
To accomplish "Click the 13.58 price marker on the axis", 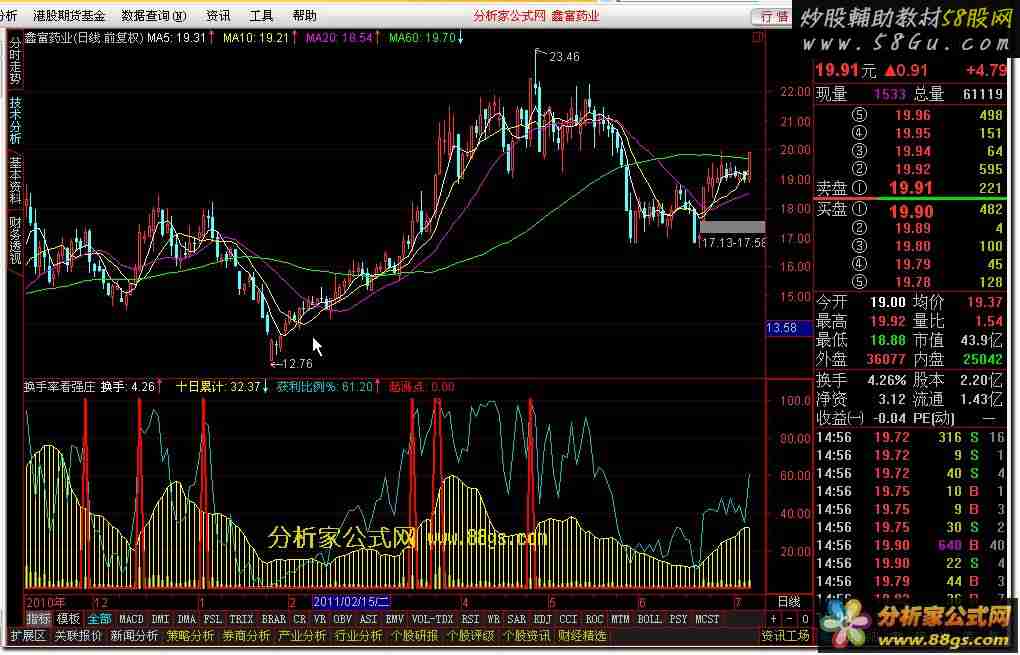I will pyautogui.click(x=788, y=328).
